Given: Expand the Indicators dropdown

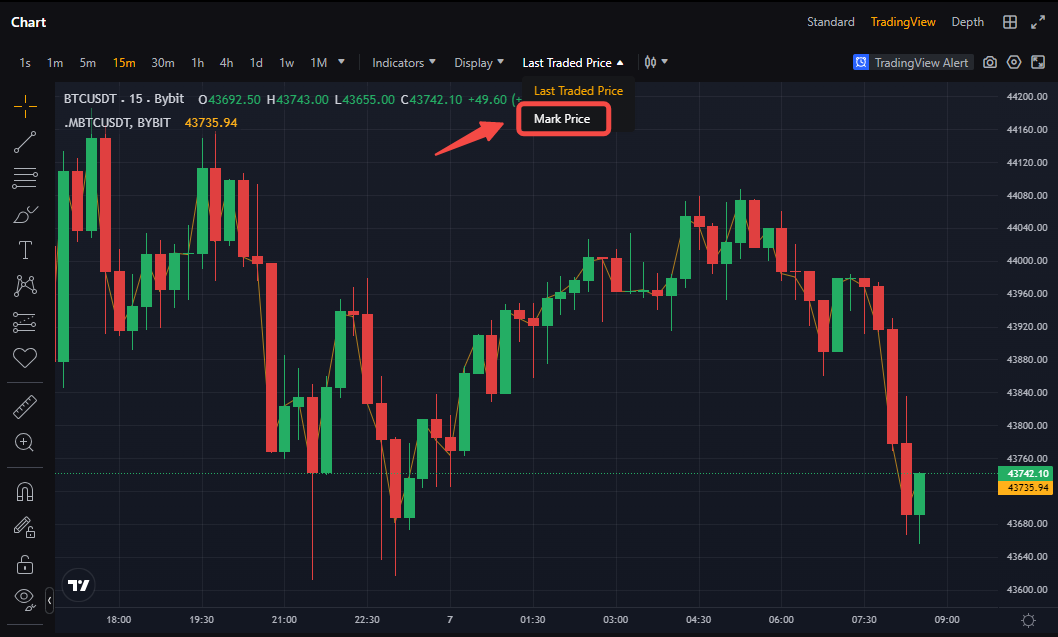Looking at the screenshot, I should 404,62.
